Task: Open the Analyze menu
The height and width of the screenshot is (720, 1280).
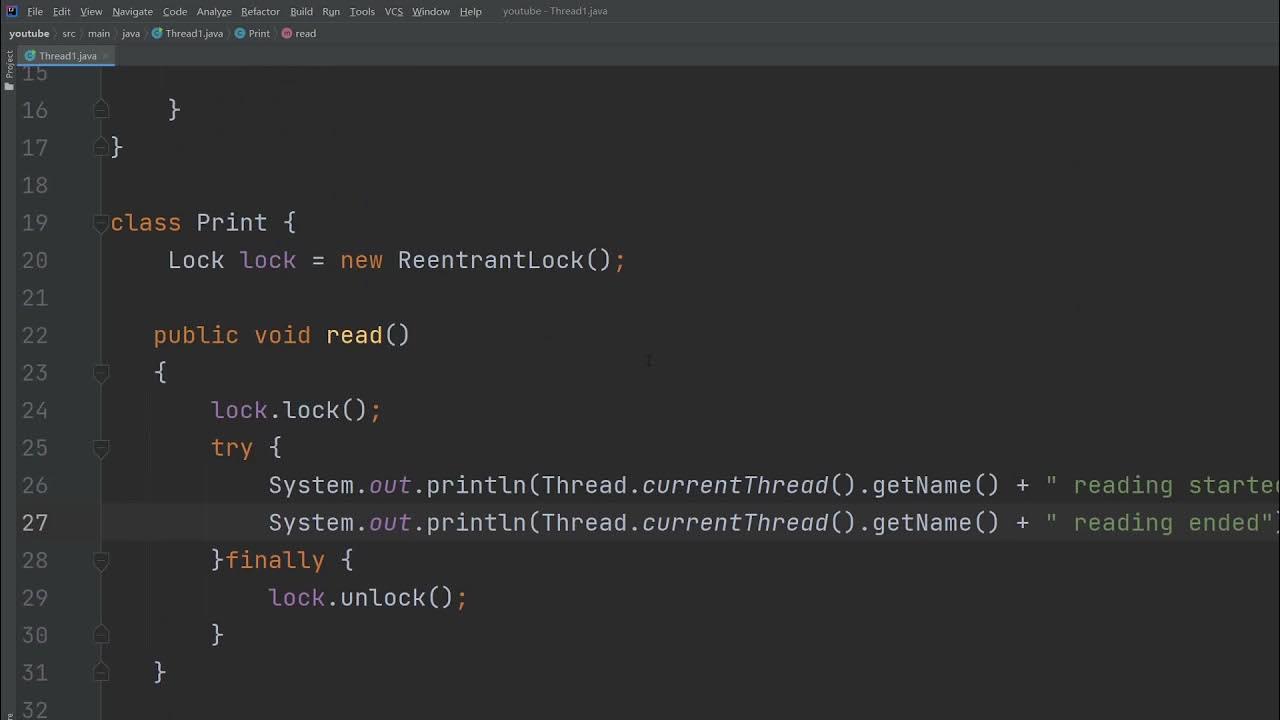Action: point(214,11)
